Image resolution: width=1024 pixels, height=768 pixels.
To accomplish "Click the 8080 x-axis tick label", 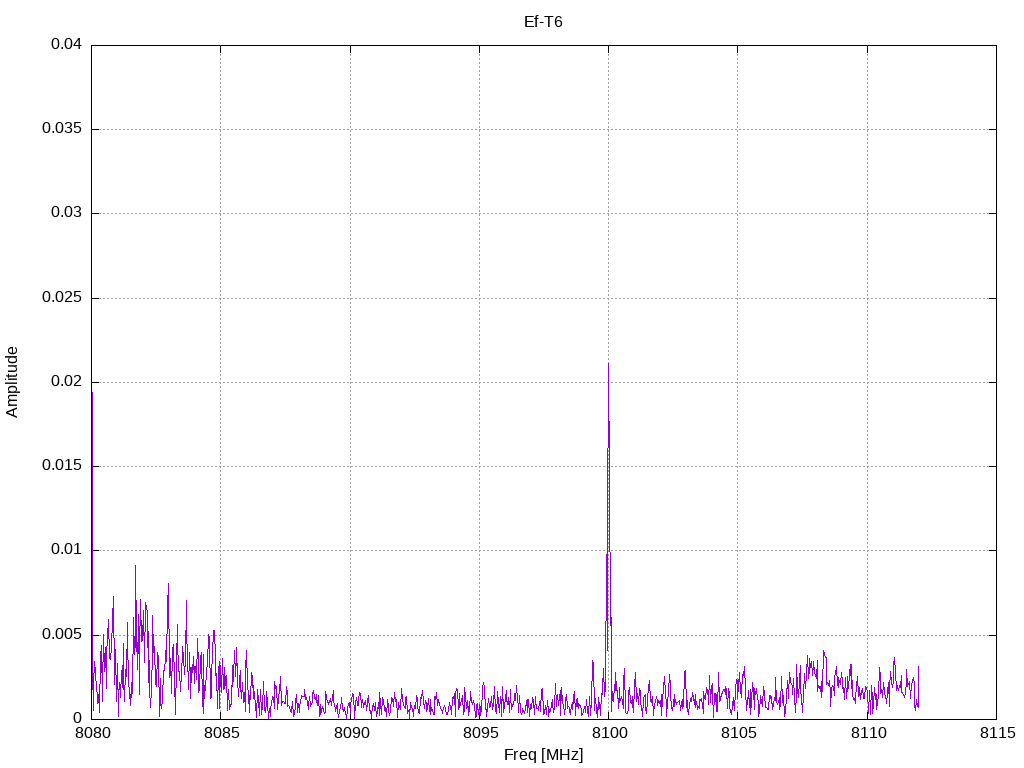I will pyautogui.click(x=92, y=733).
